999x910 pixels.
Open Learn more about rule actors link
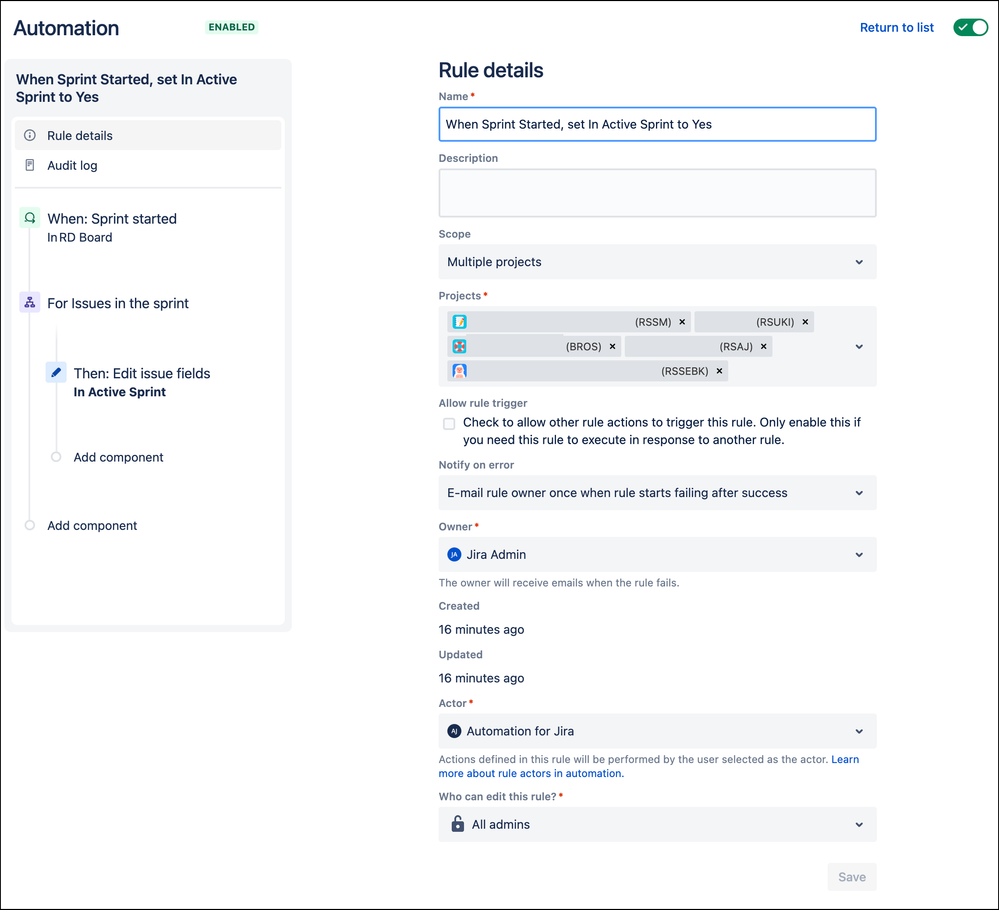pyautogui.click(x=531, y=773)
